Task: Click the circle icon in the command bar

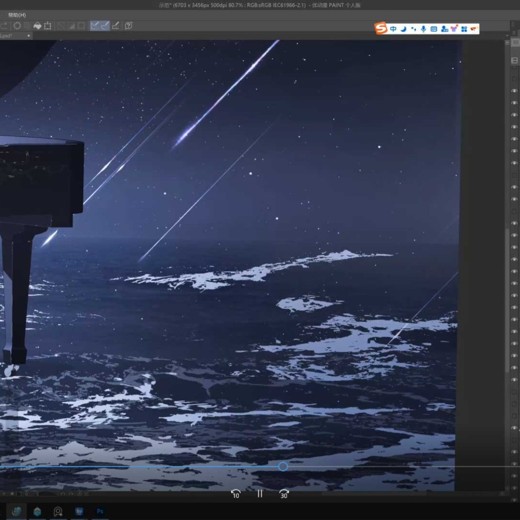Action: coord(17,26)
